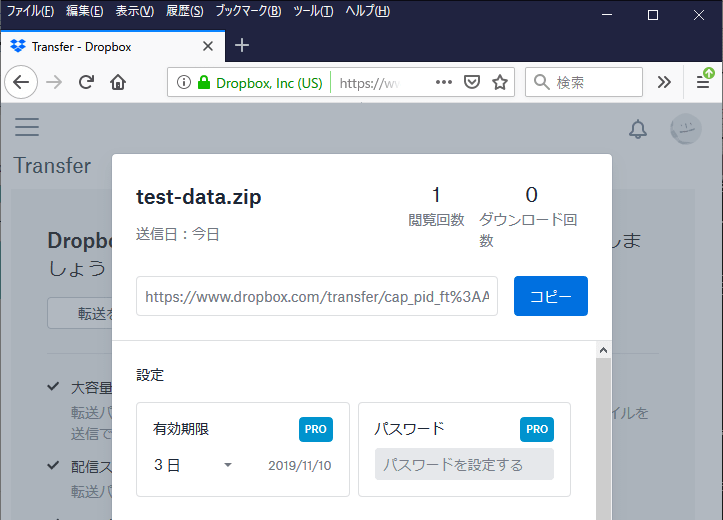Show site information via the info icon
Image resolution: width=723 pixels, height=520 pixels.
(184, 82)
